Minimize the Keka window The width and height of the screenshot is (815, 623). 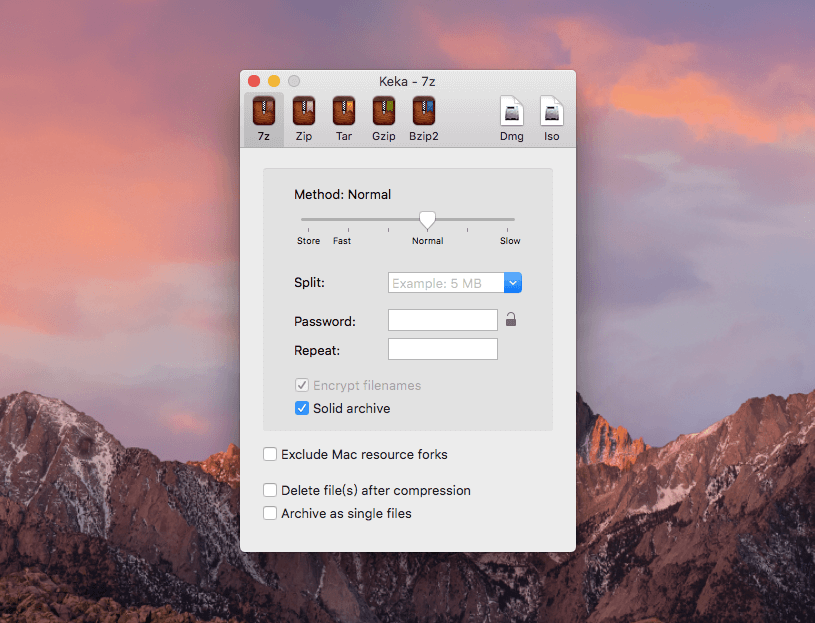pos(274,81)
